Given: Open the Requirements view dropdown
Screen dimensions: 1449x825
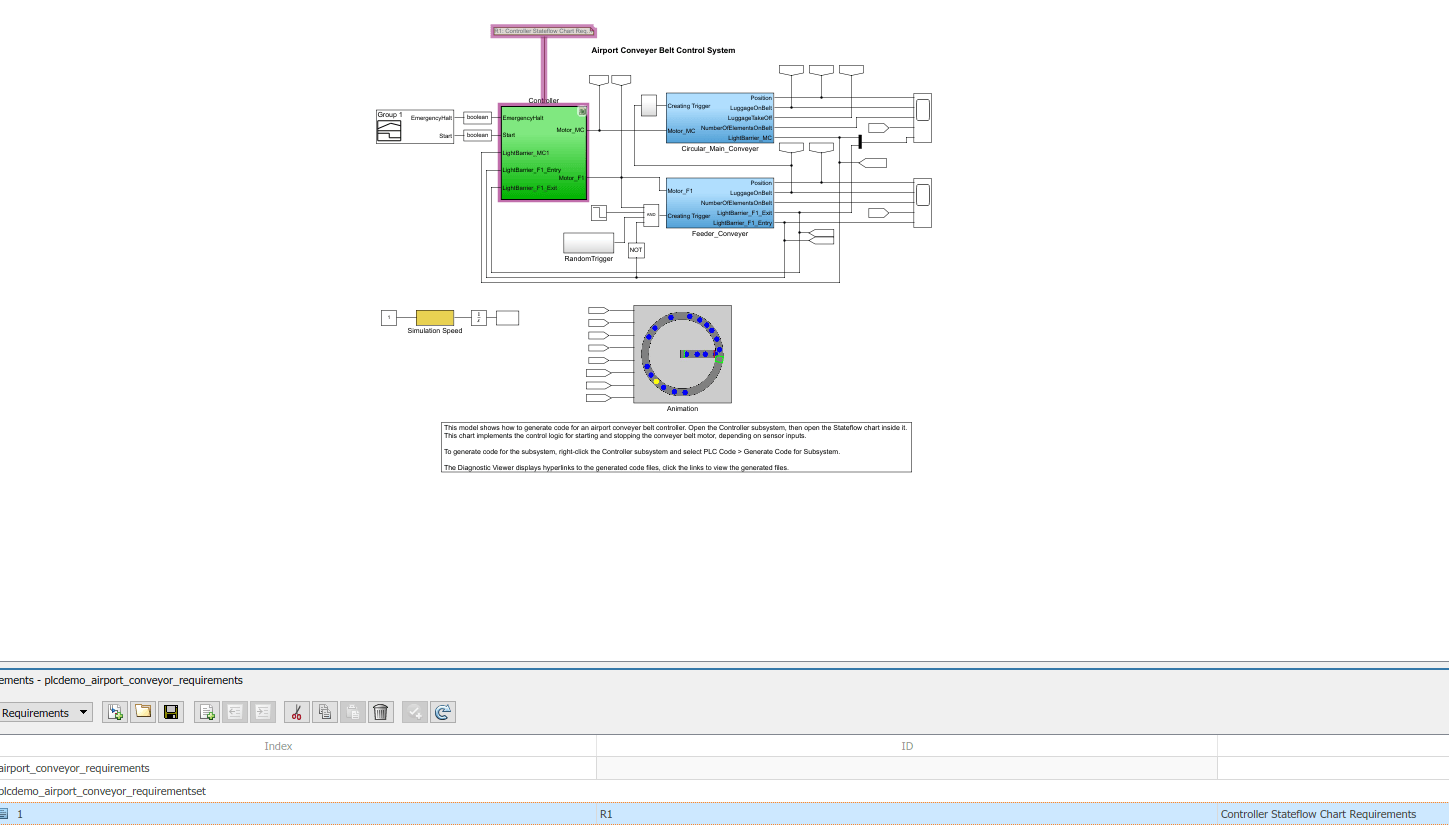Looking at the screenshot, I should 46,712.
